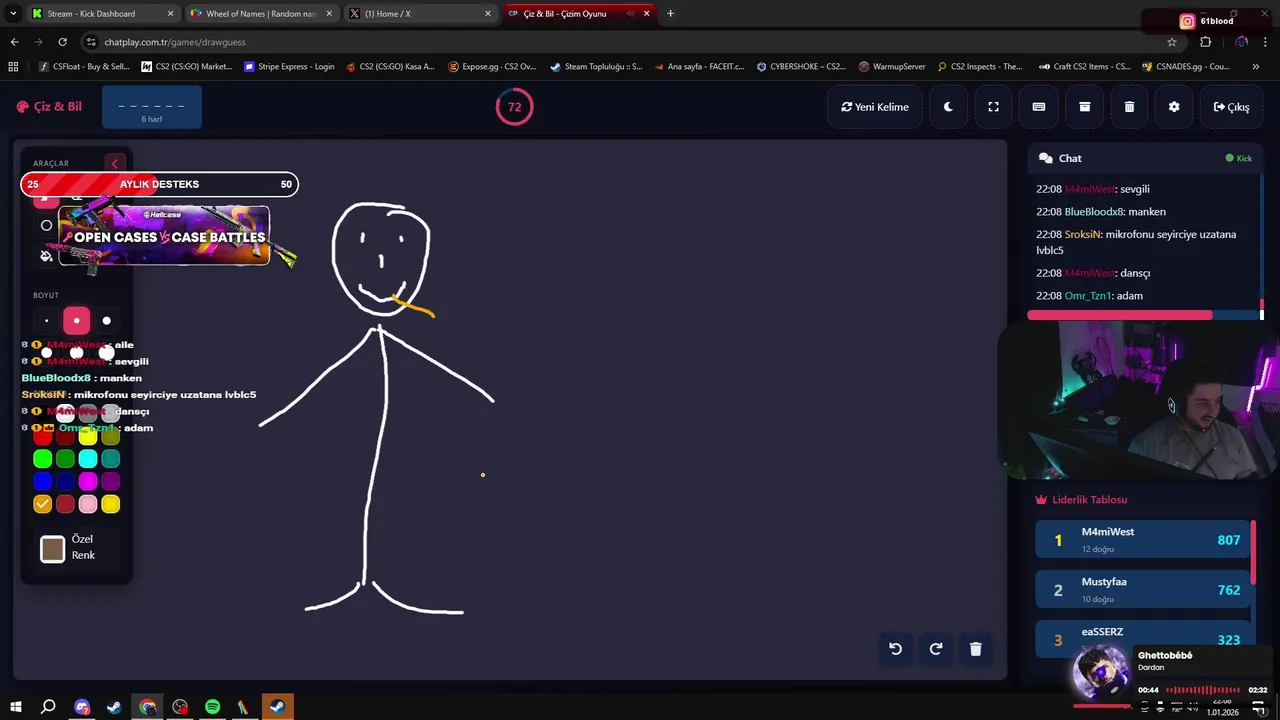Open the keyboard icon in the top toolbar

click(1039, 107)
